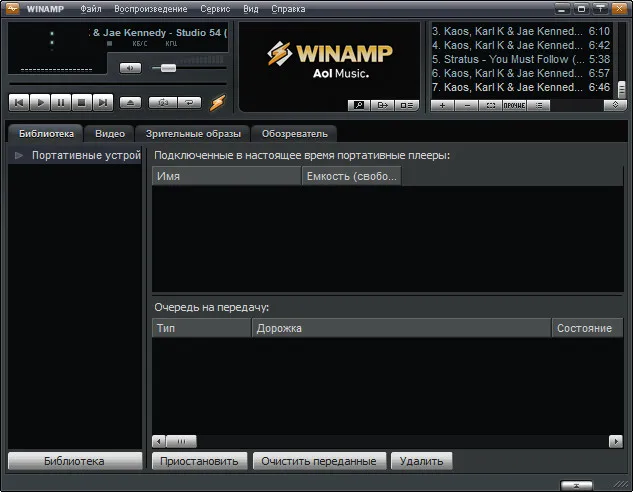This screenshot has width=633, height=492.
Task: Click the Дорожка column header
Action: pos(401,328)
